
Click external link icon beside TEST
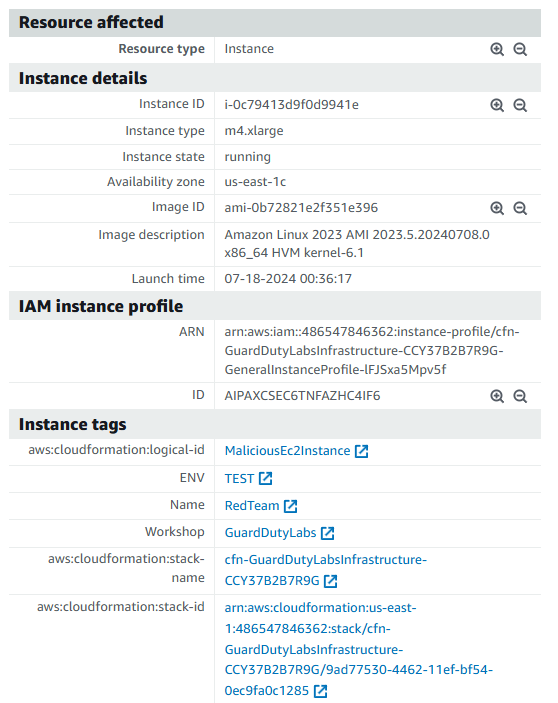click(265, 478)
